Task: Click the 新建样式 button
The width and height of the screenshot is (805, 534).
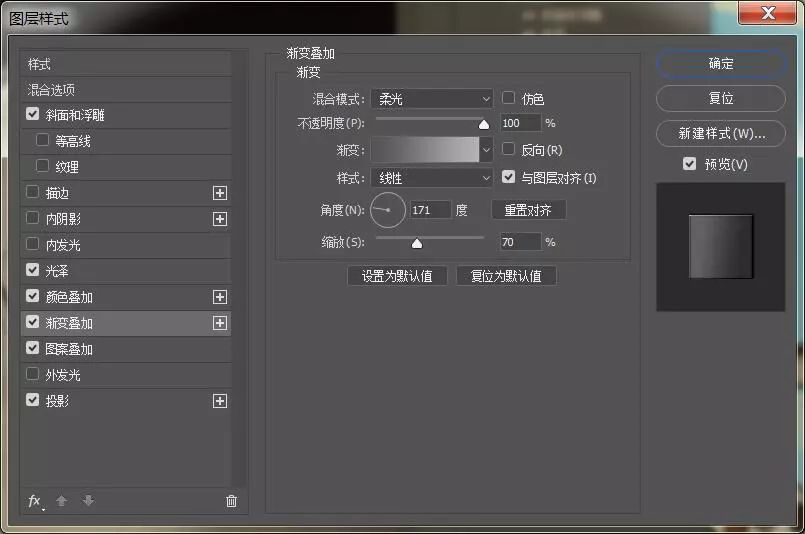Action: coord(720,133)
